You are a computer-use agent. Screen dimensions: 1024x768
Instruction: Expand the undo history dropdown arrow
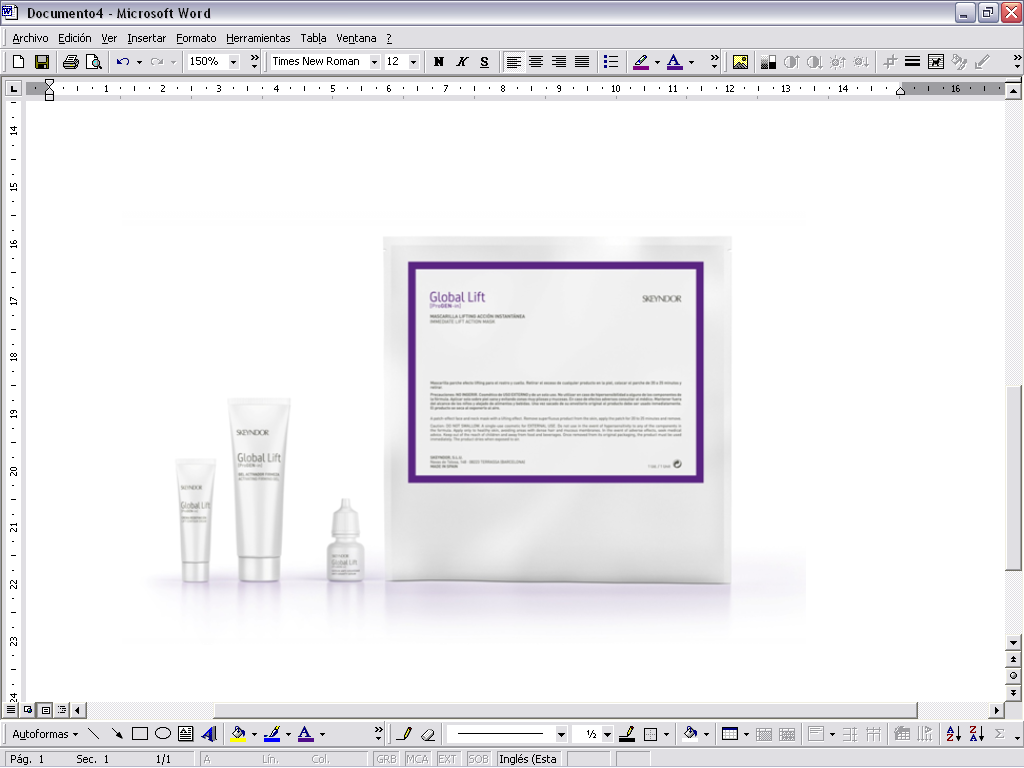click(x=139, y=62)
